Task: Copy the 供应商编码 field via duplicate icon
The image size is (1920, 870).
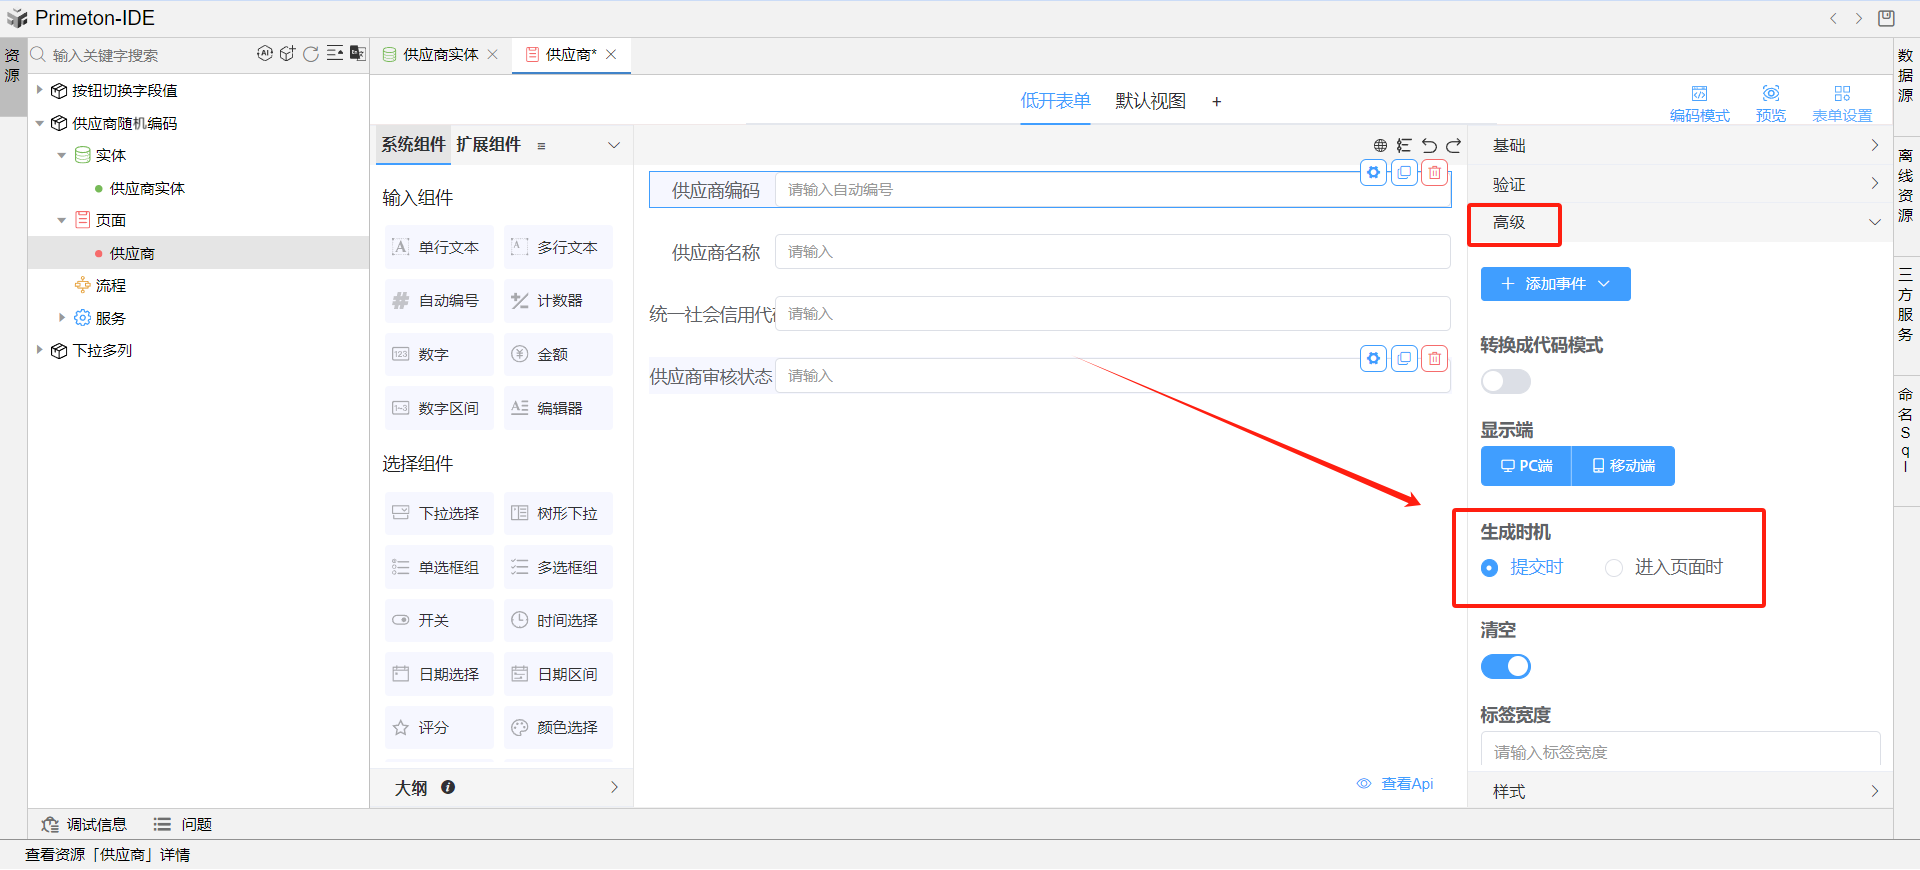Action: click(1405, 173)
